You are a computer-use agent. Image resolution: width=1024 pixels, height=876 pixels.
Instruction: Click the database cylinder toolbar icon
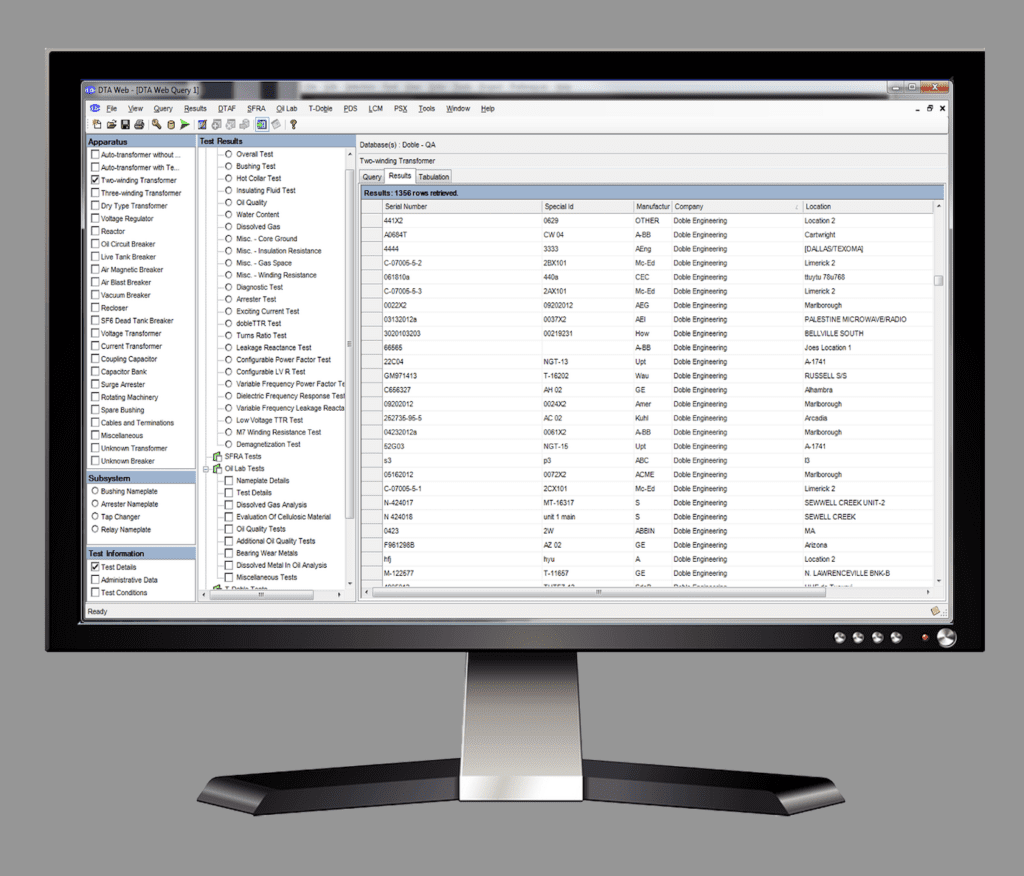(170, 125)
